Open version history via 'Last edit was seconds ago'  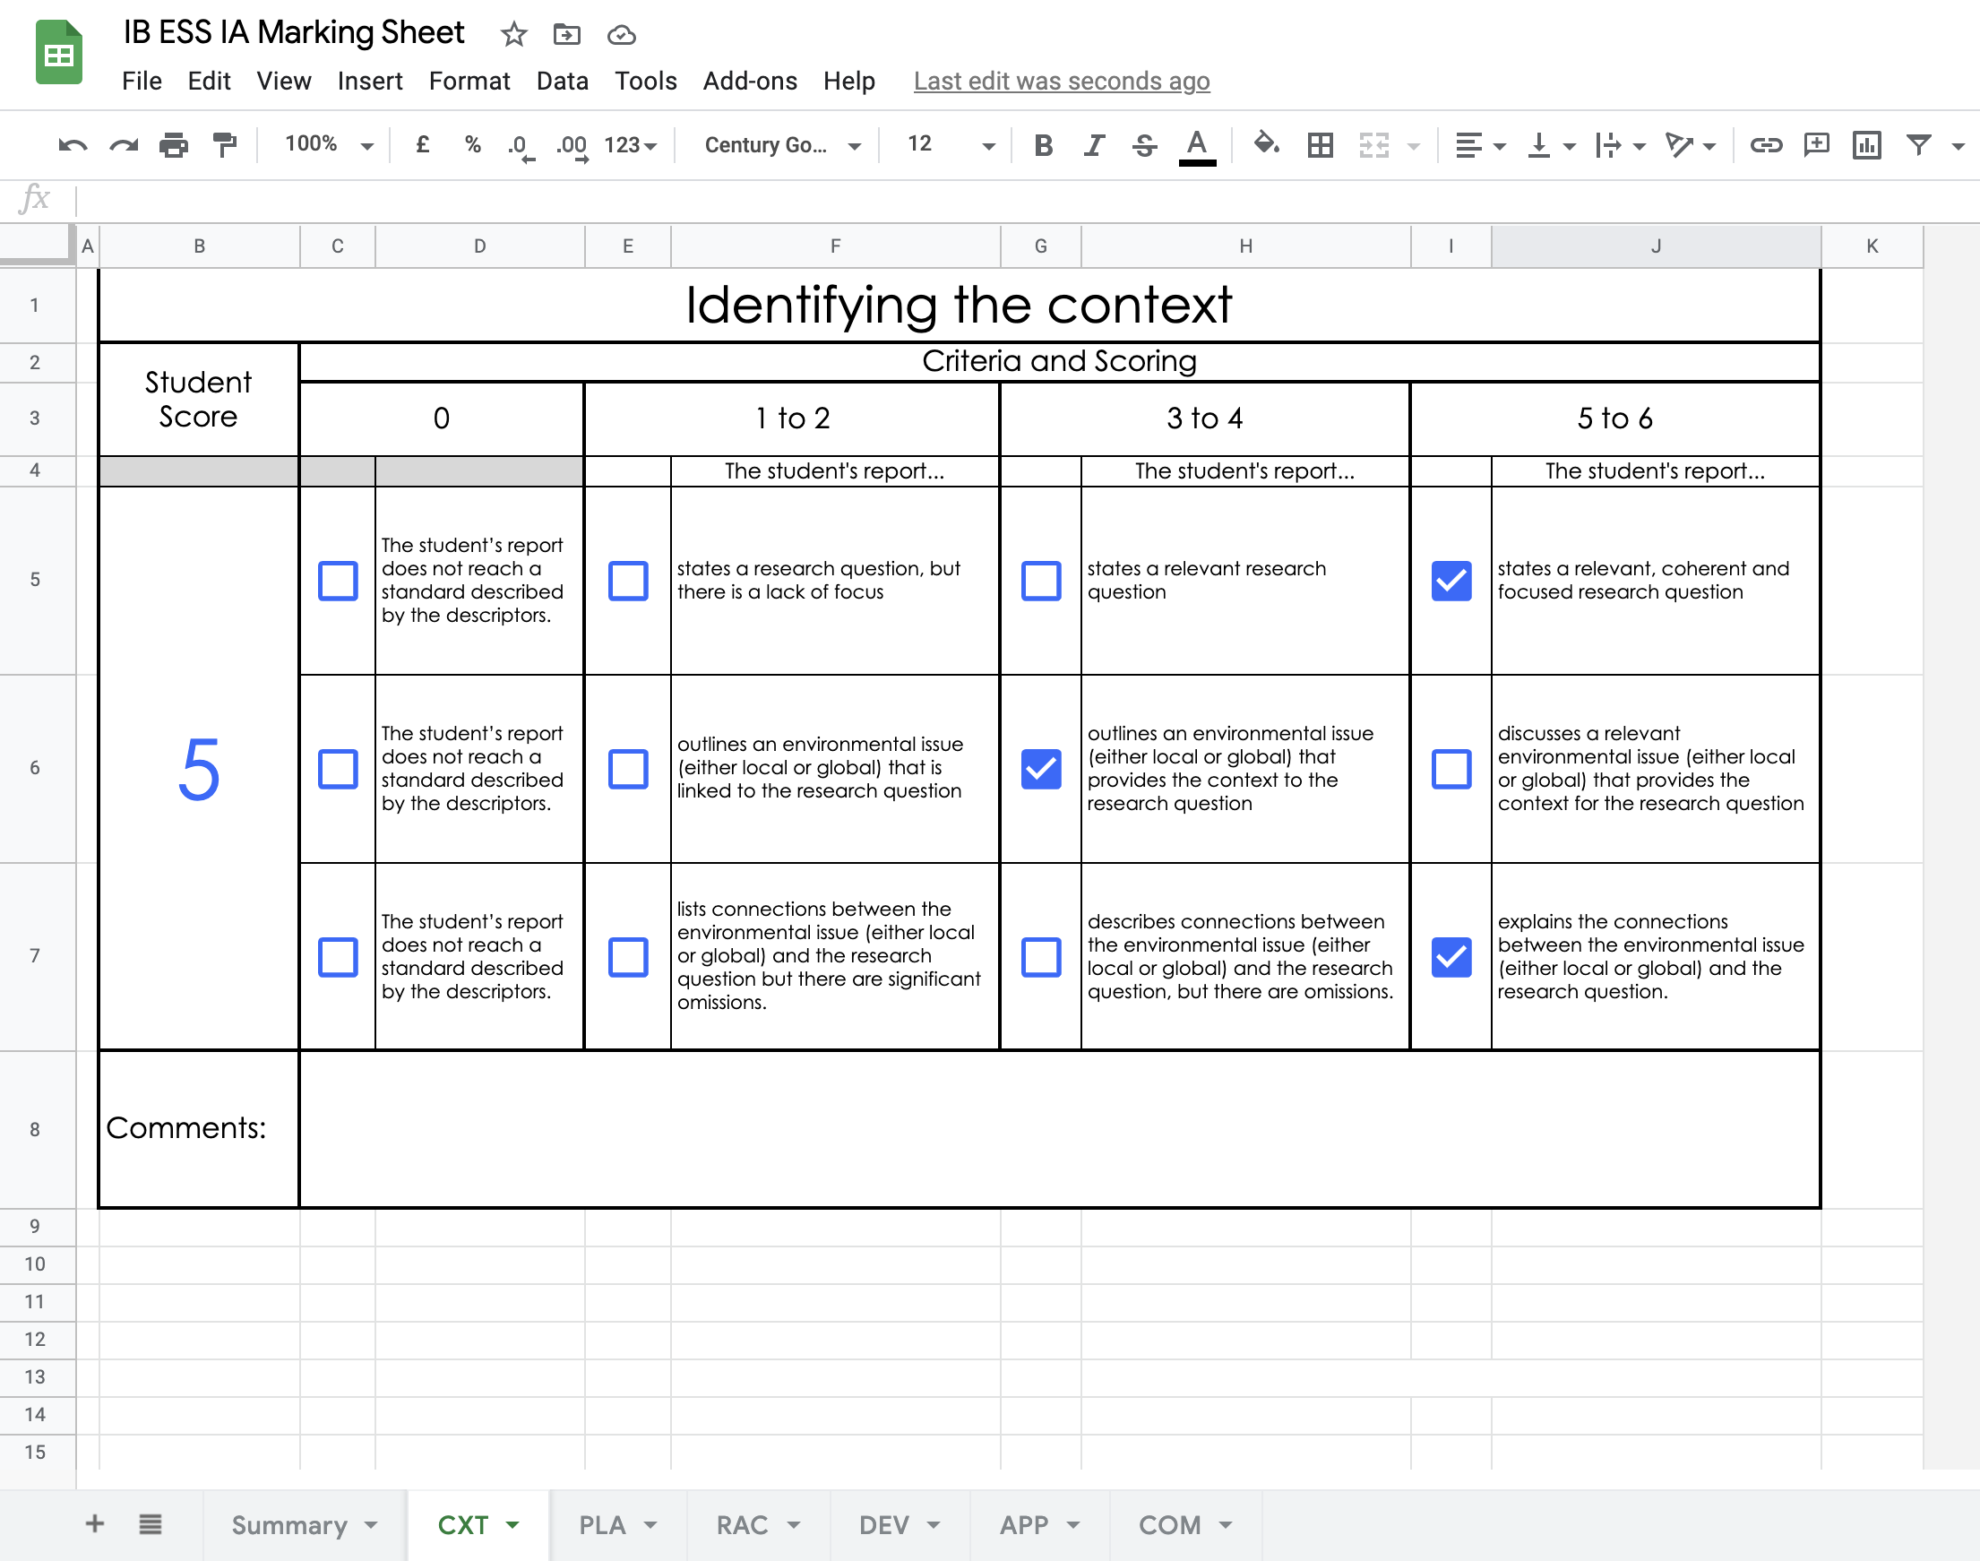1060,81
